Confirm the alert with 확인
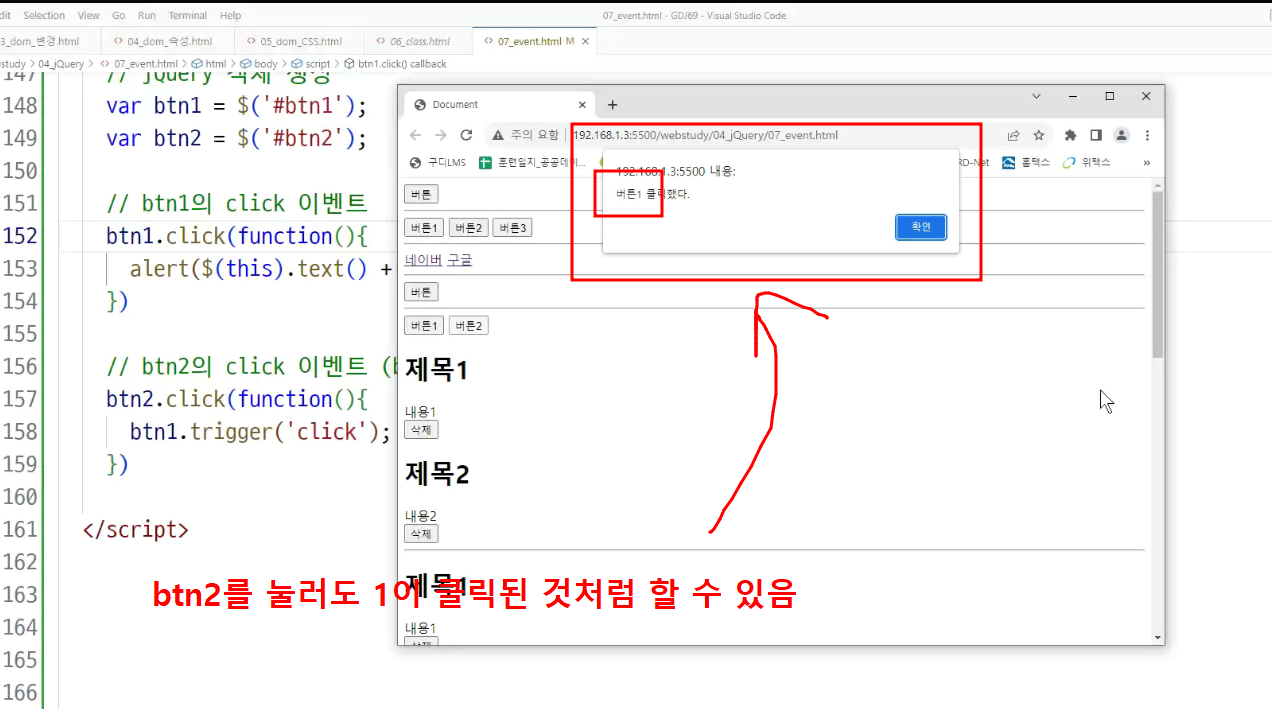Viewport: 1272px width, 709px height. click(921, 227)
